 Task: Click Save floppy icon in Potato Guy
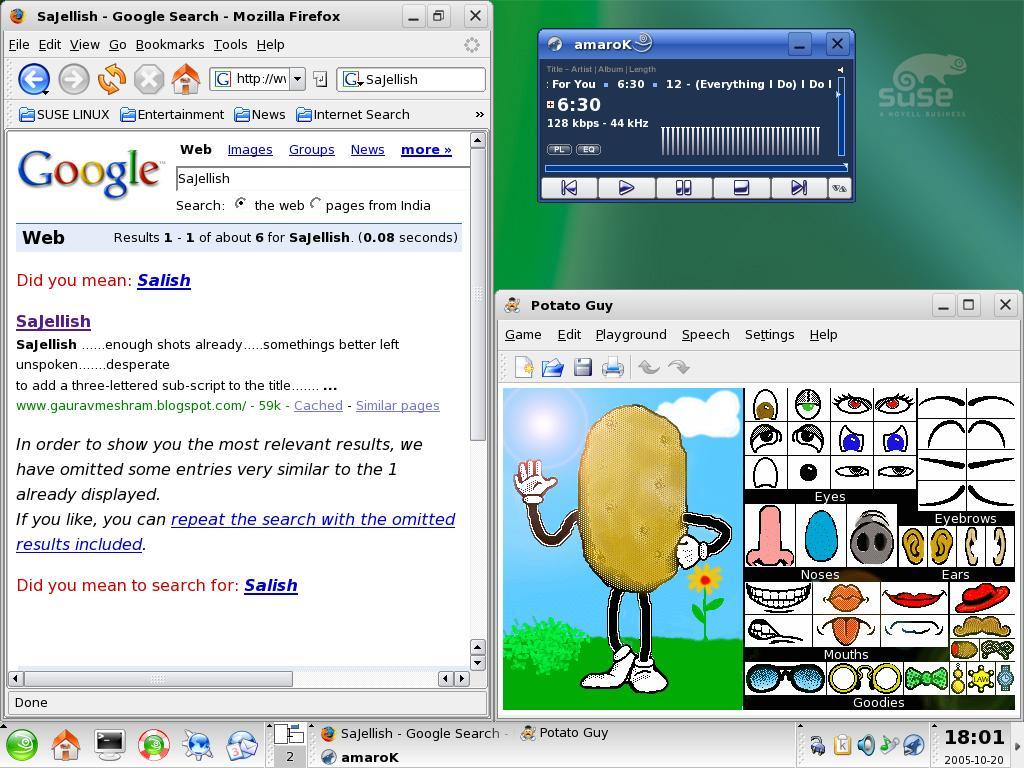583,367
